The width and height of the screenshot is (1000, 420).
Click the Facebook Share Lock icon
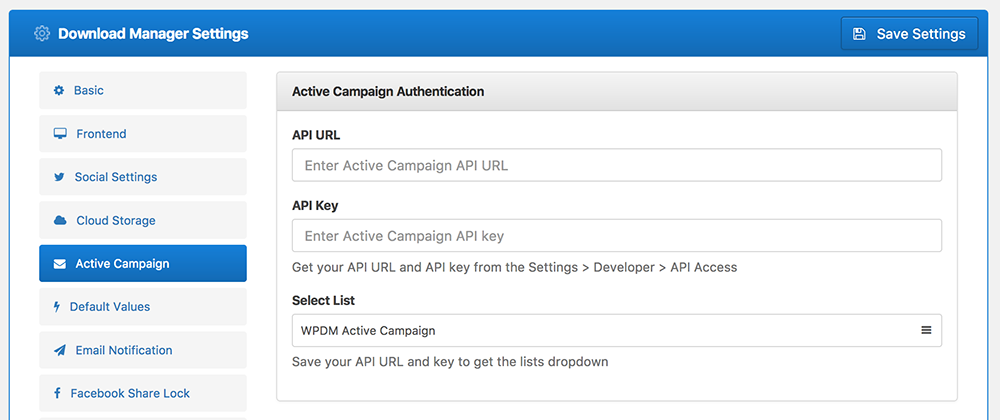click(x=57, y=393)
